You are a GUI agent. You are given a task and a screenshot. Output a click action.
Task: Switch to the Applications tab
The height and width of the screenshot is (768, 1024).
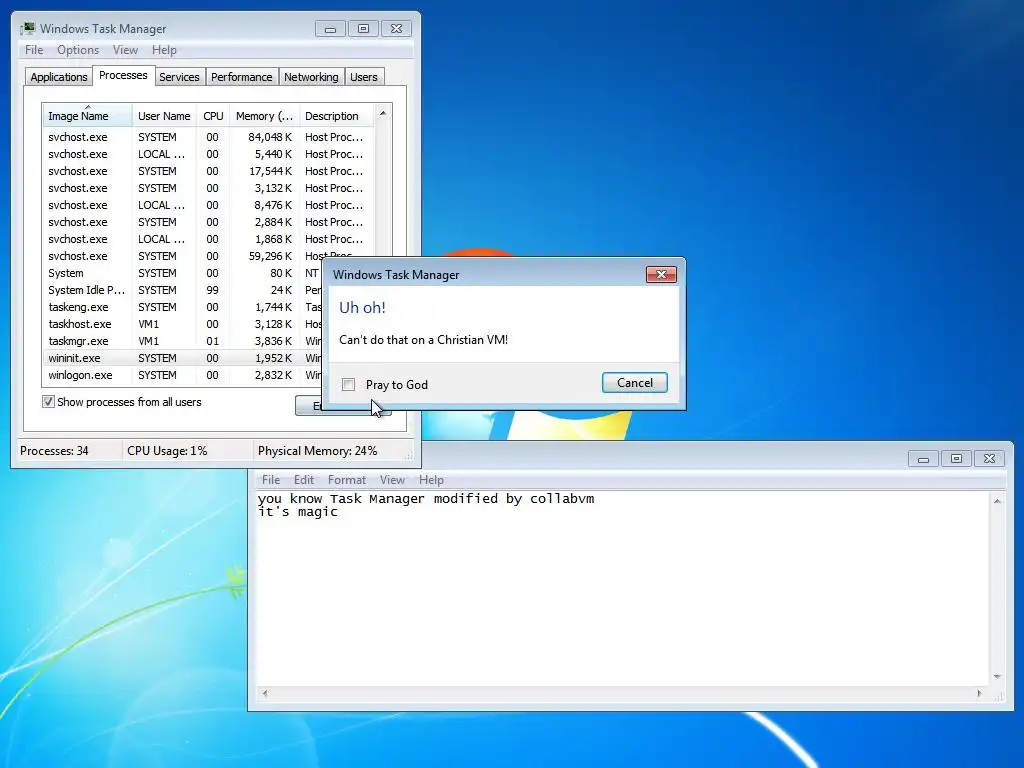pos(59,77)
